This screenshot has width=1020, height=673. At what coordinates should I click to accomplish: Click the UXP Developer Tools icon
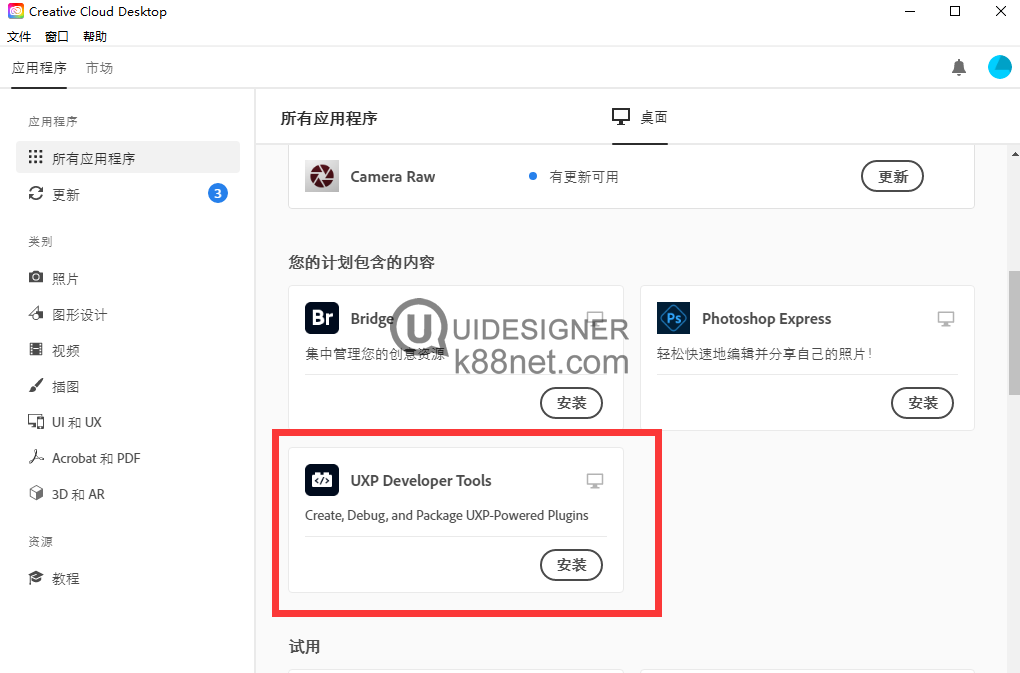(x=322, y=481)
